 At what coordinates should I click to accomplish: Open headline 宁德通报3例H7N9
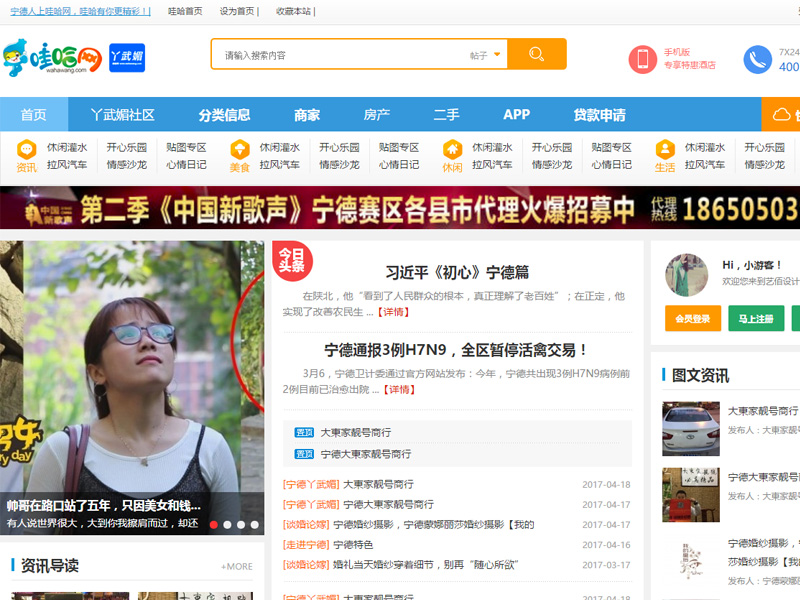(457, 350)
